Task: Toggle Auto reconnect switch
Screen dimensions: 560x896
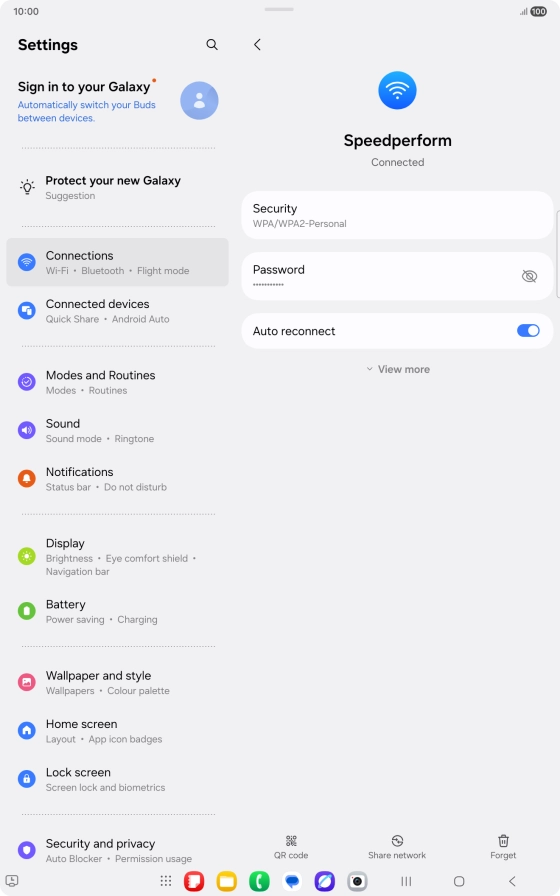Action: [528, 331]
